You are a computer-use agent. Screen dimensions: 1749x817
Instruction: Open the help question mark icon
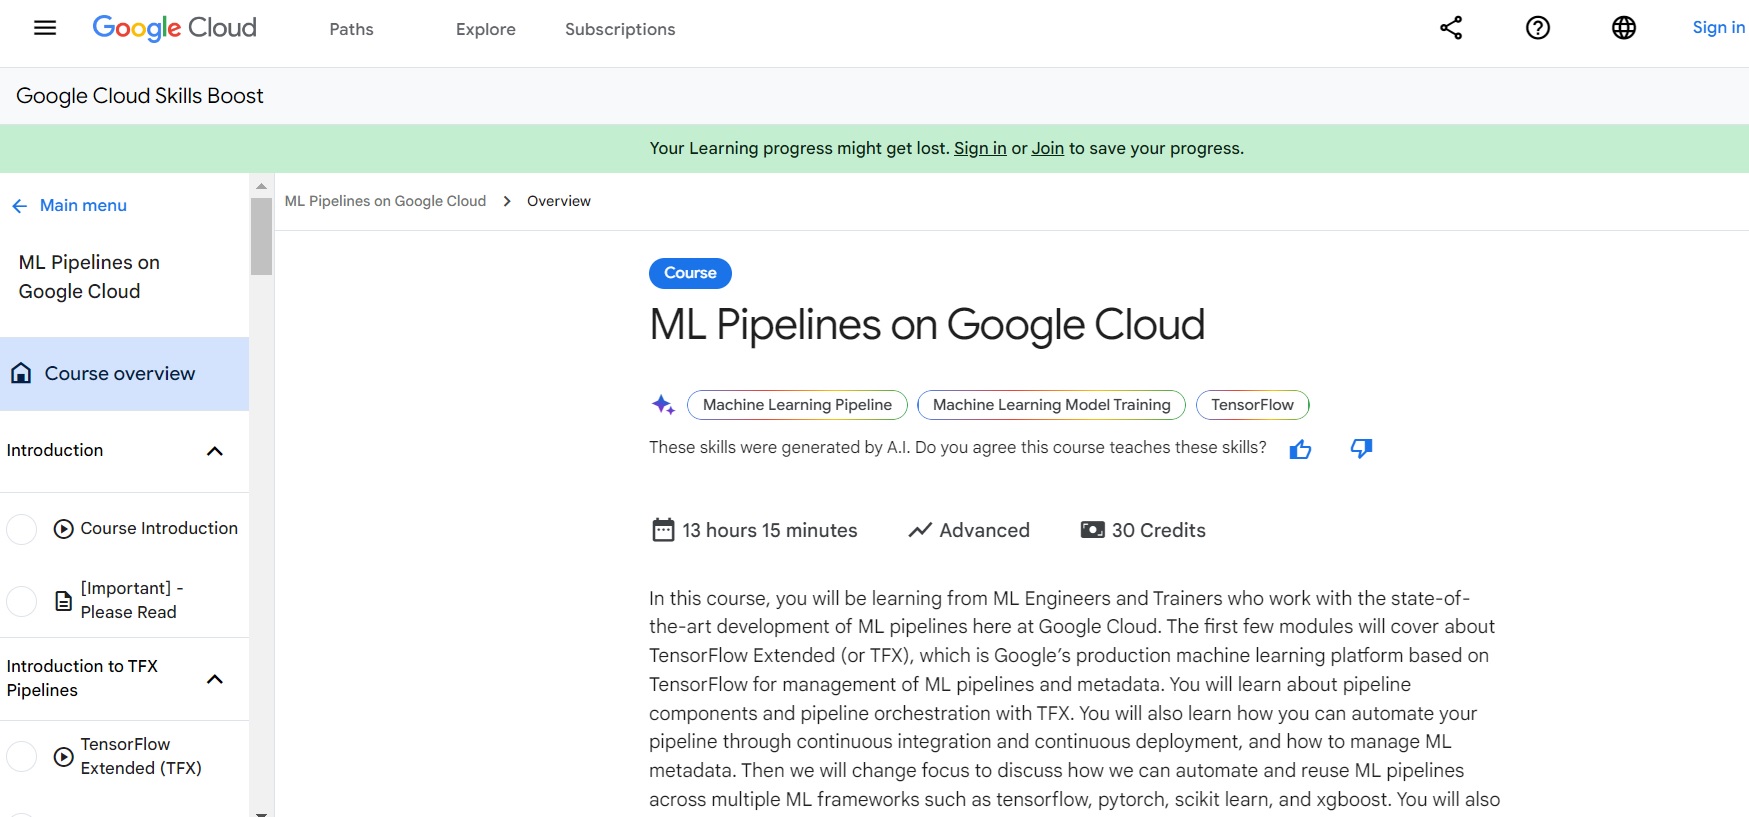pyautogui.click(x=1538, y=28)
